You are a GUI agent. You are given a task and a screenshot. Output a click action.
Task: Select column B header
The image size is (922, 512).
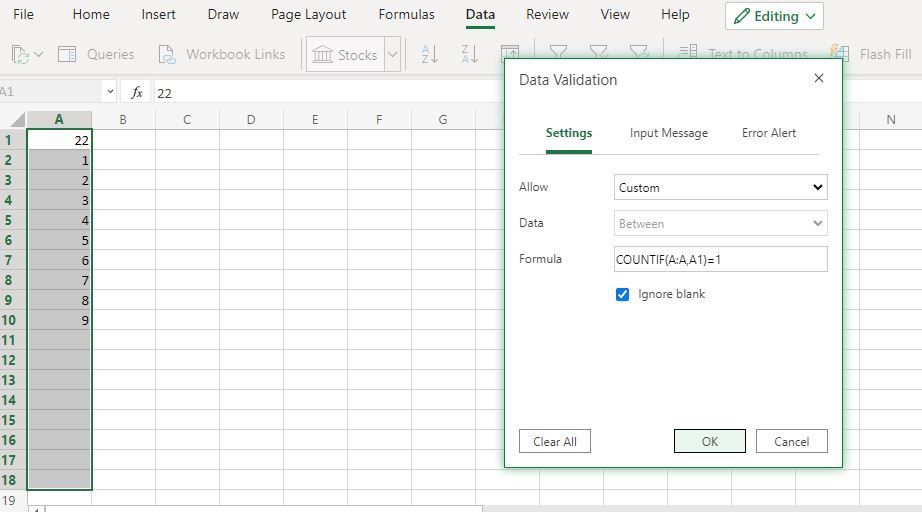tap(123, 120)
